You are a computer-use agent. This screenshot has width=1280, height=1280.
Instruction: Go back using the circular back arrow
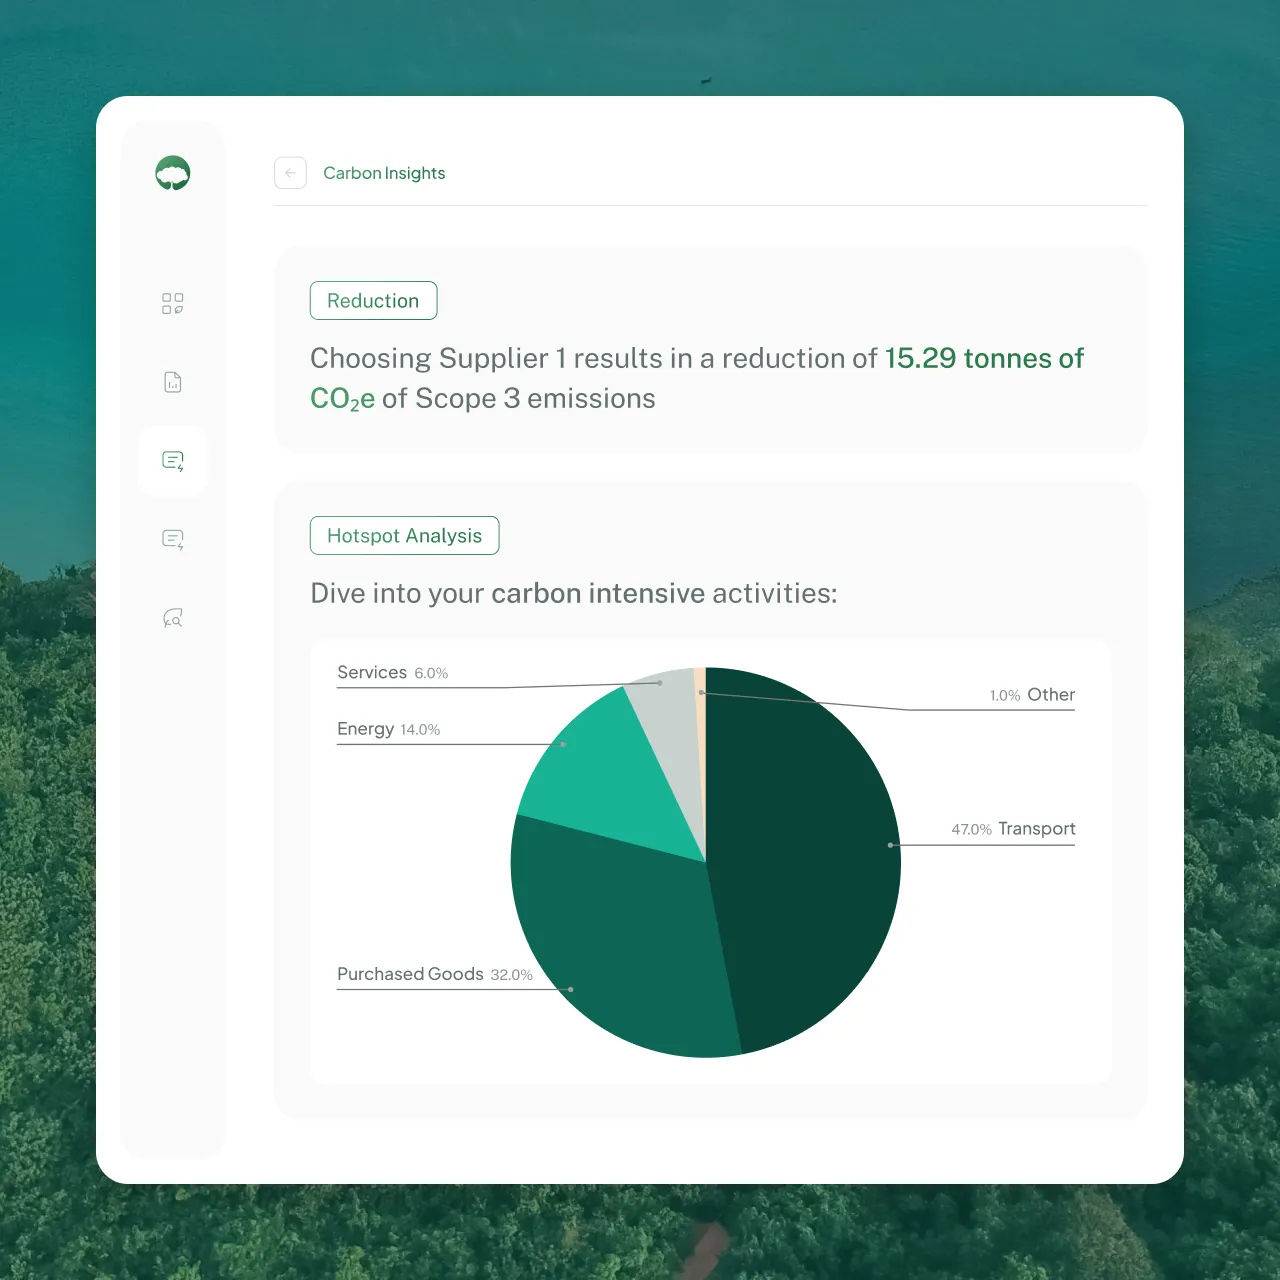[x=290, y=172]
